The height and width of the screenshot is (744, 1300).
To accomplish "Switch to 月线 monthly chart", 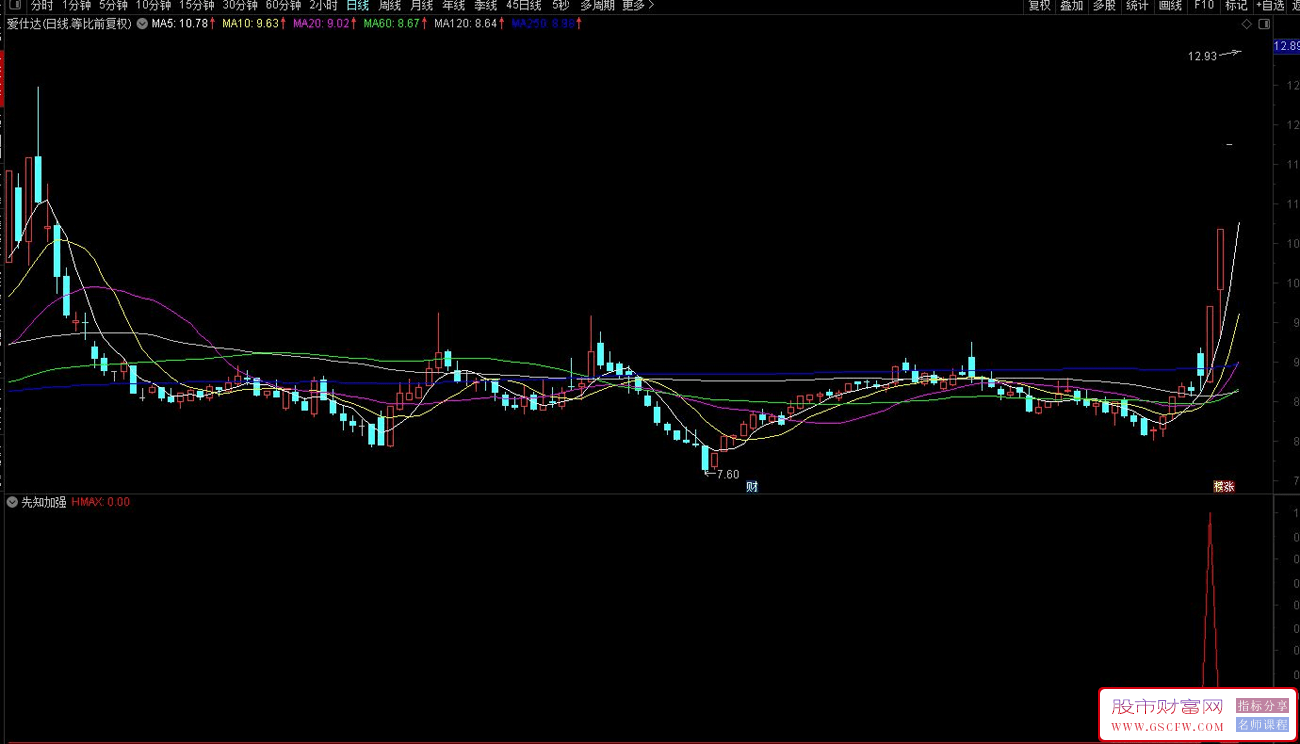I will 421,6.
